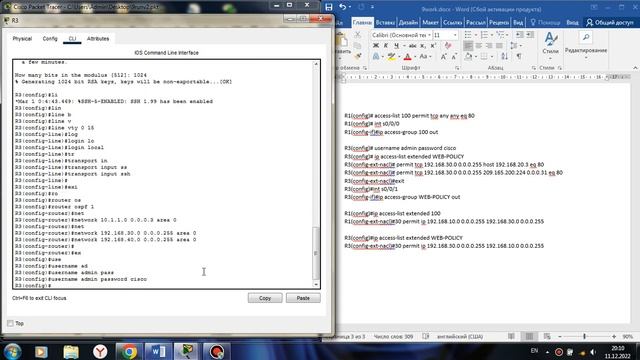Open text effects options
The width and height of the screenshot is (640, 360).
pos(376,57)
